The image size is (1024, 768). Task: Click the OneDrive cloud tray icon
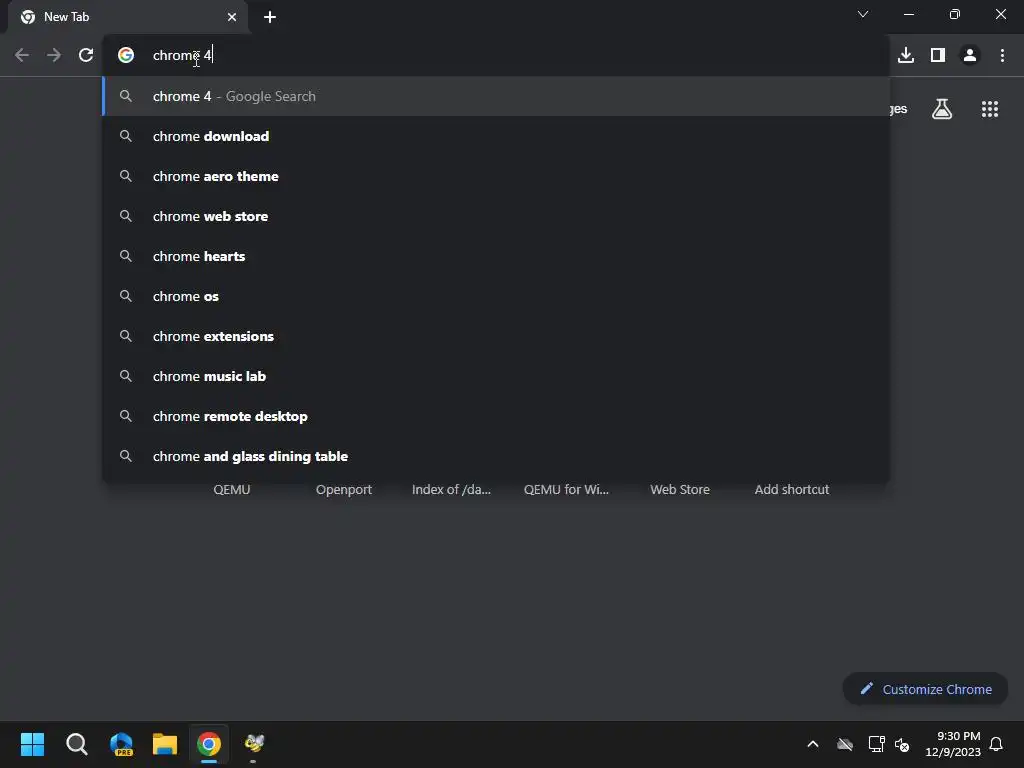click(844, 744)
